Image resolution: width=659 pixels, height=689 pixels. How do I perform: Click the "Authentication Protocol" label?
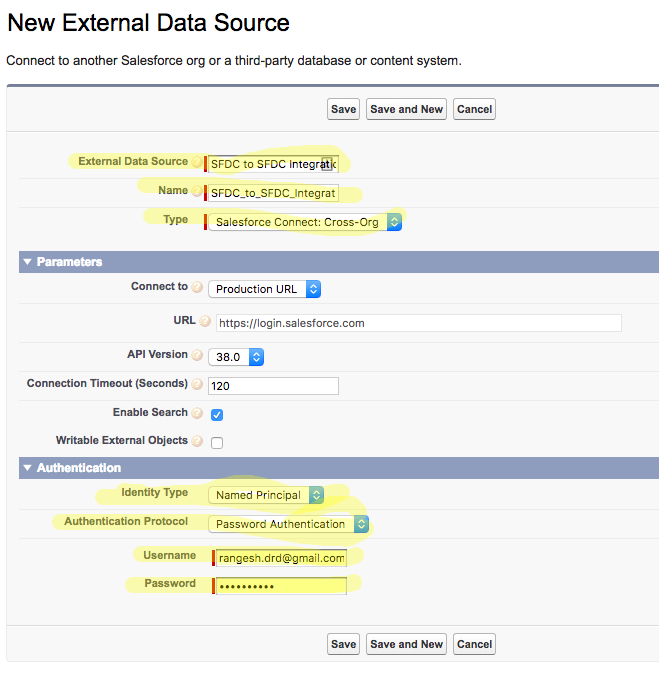point(126,522)
